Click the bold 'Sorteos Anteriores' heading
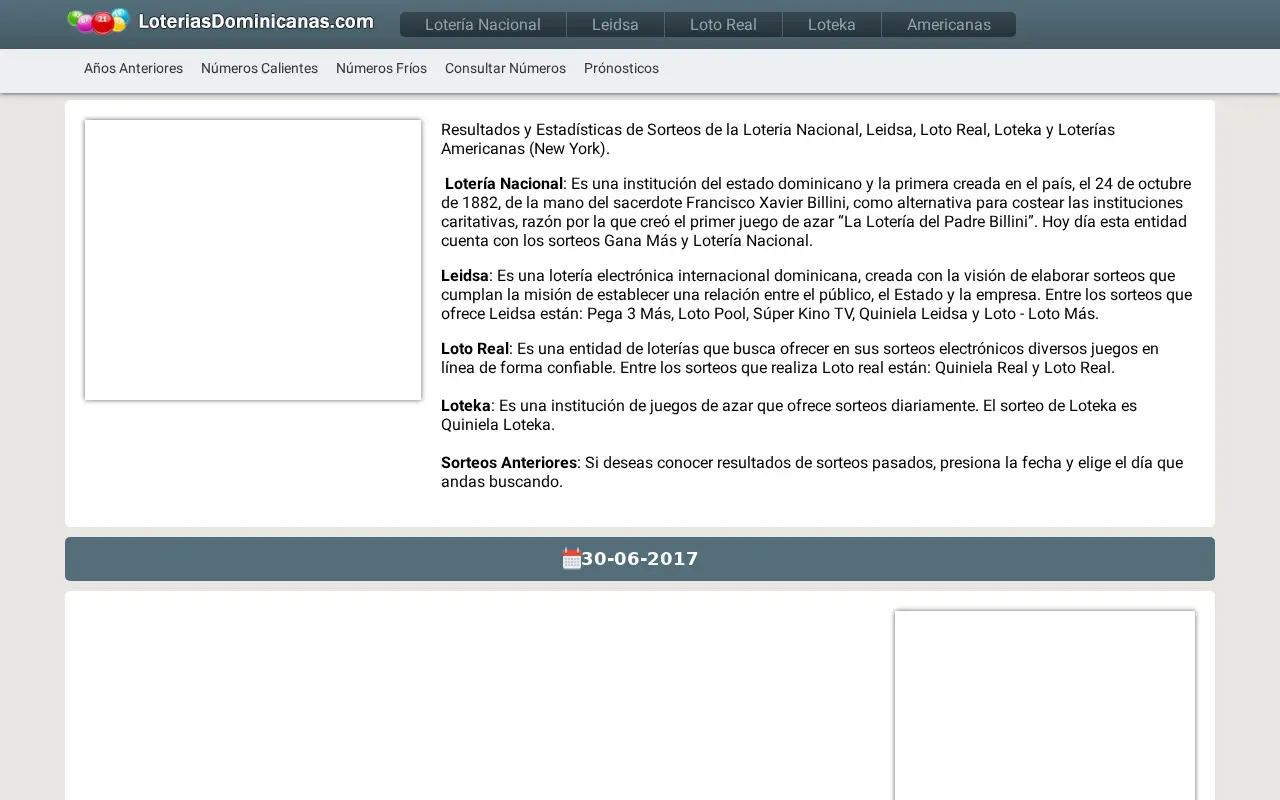 click(x=509, y=462)
